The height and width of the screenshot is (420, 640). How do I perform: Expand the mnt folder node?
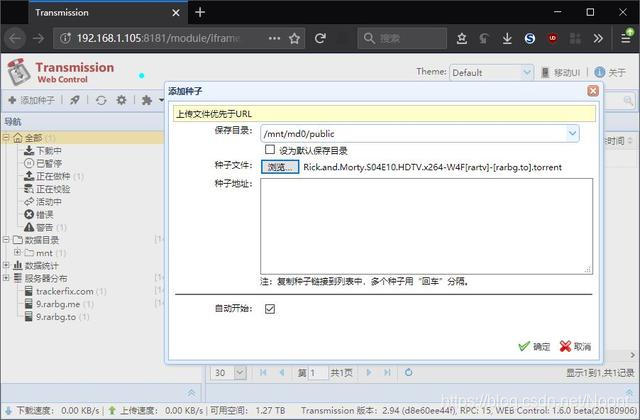click(x=17, y=253)
